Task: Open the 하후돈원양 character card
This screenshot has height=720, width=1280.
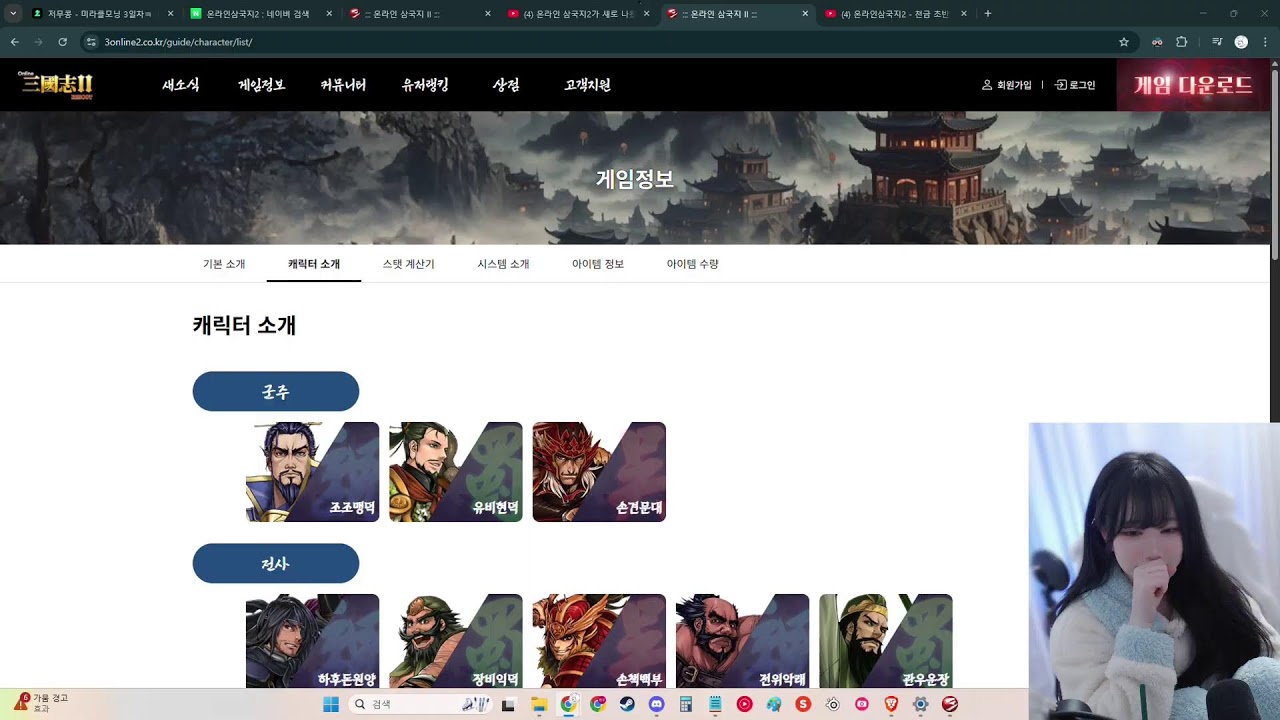Action: tap(312, 641)
